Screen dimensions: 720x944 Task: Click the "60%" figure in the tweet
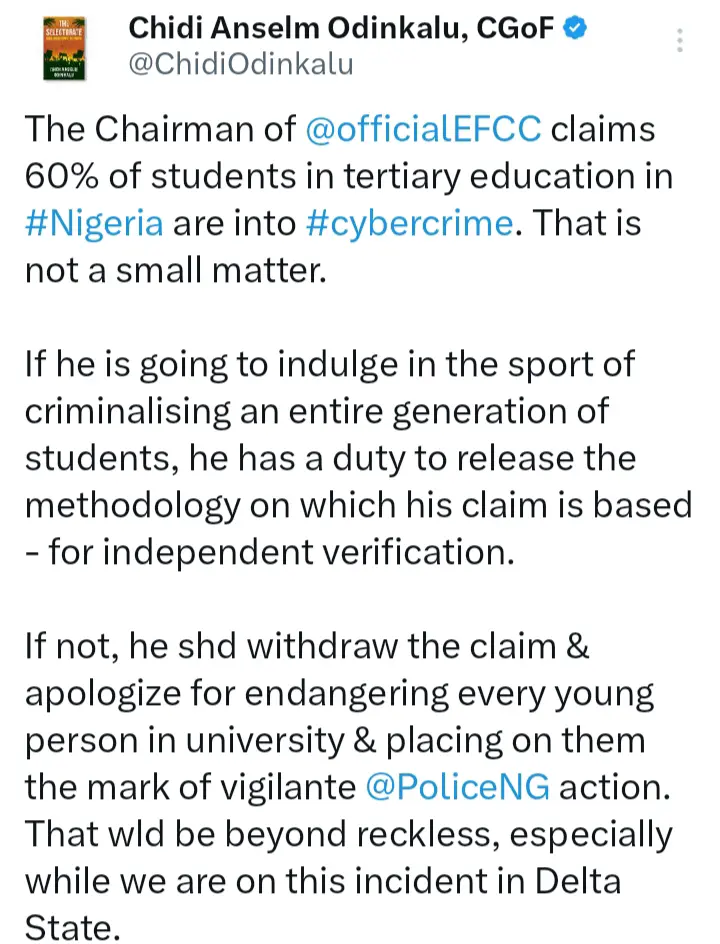(62, 175)
